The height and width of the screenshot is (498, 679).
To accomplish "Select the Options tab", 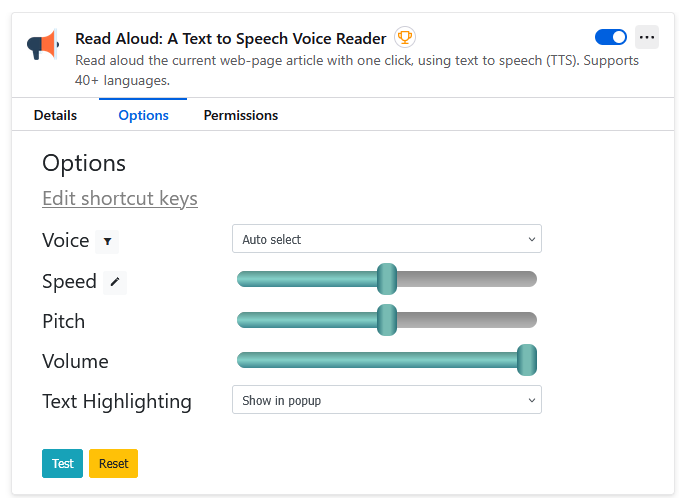I will (143, 115).
